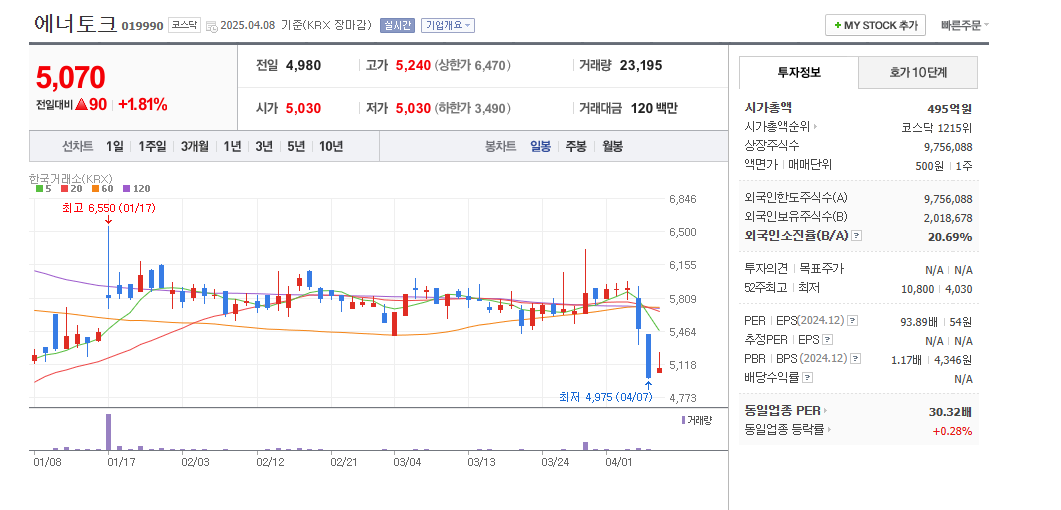Select the 주봉 candle chart
Viewport: 1061px width, 510px height.
tap(576, 146)
